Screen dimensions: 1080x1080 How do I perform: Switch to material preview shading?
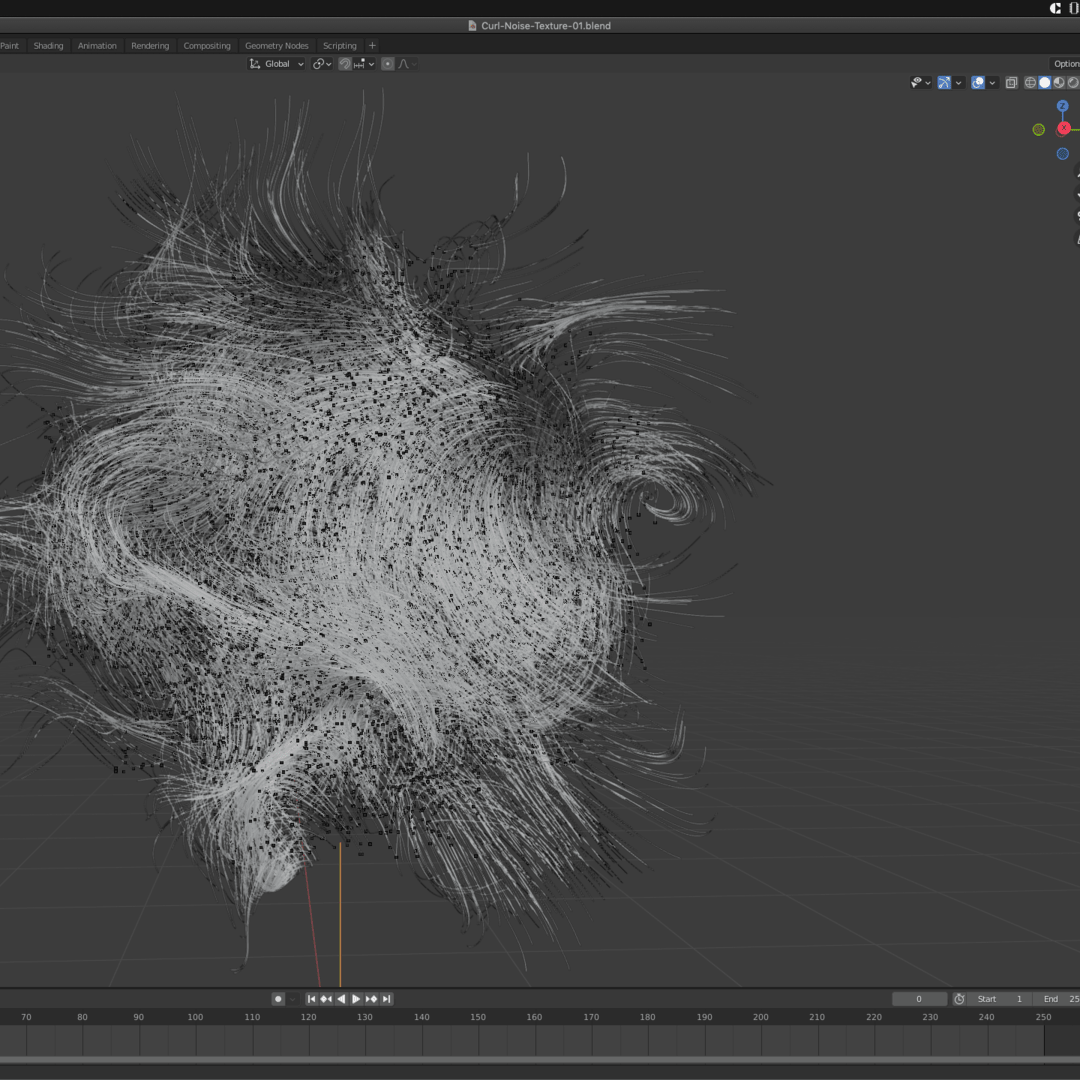(1059, 83)
